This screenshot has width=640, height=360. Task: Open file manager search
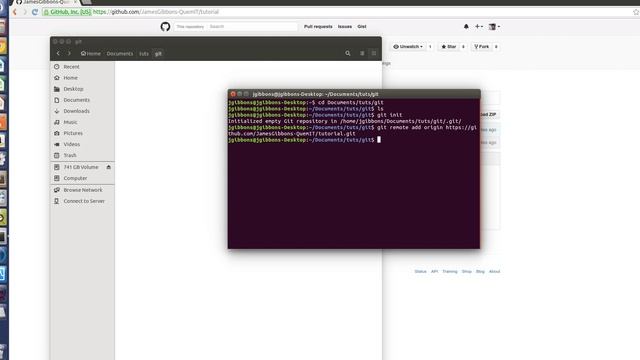348,53
